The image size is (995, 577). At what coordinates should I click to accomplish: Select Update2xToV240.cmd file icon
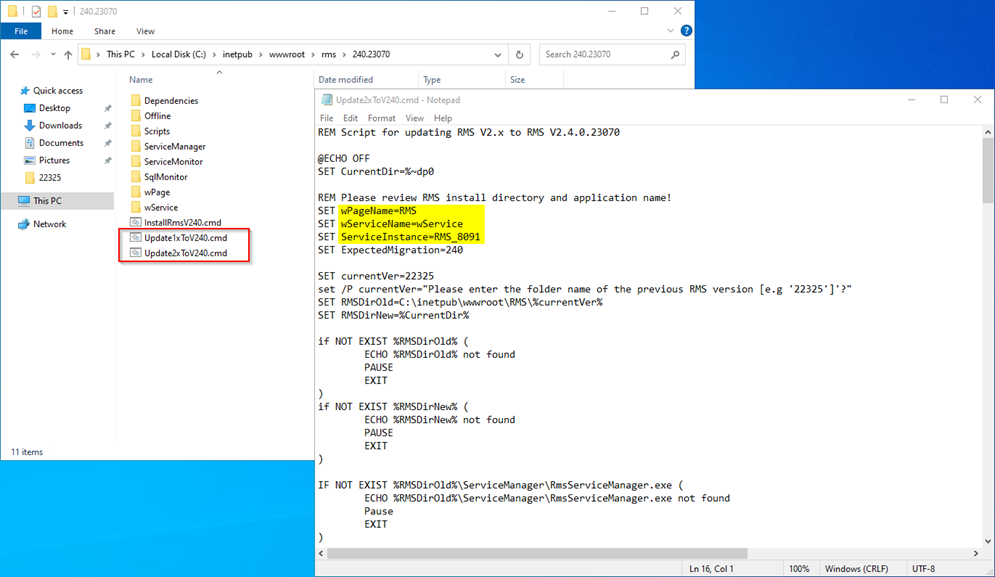pyautogui.click(x=135, y=253)
